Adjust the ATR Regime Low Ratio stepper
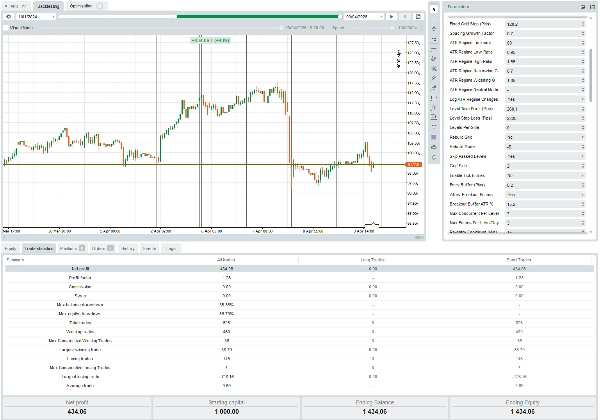Image resolution: width=600 pixels, height=420 pixels. click(x=583, y=52)
